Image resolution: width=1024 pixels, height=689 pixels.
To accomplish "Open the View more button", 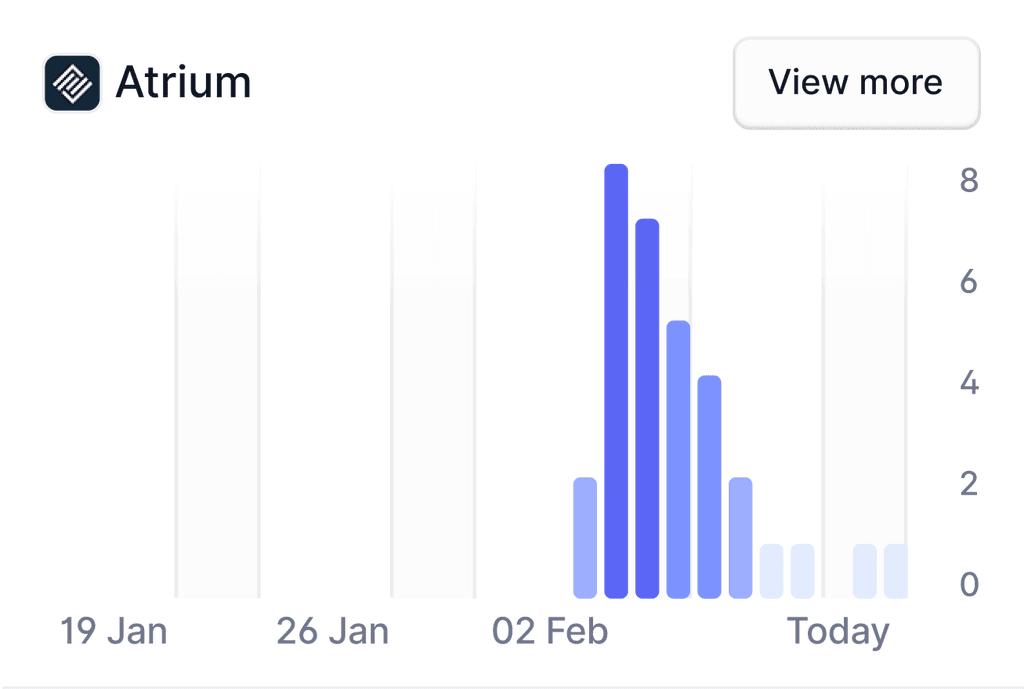I will [x=856, y=83].
